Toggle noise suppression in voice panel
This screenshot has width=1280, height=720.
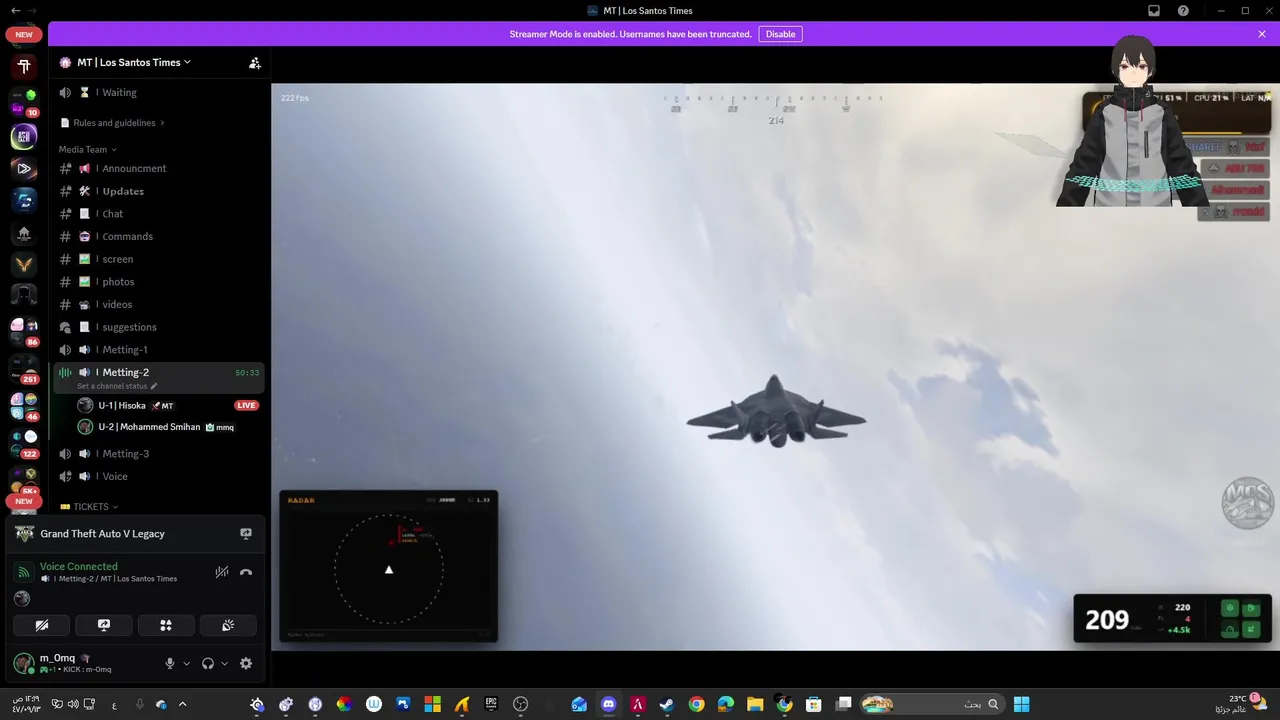pos(222,572)
